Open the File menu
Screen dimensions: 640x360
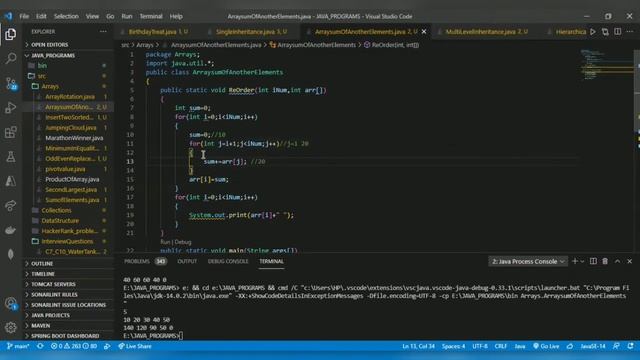pyautogui.click(x=24, y=16)
